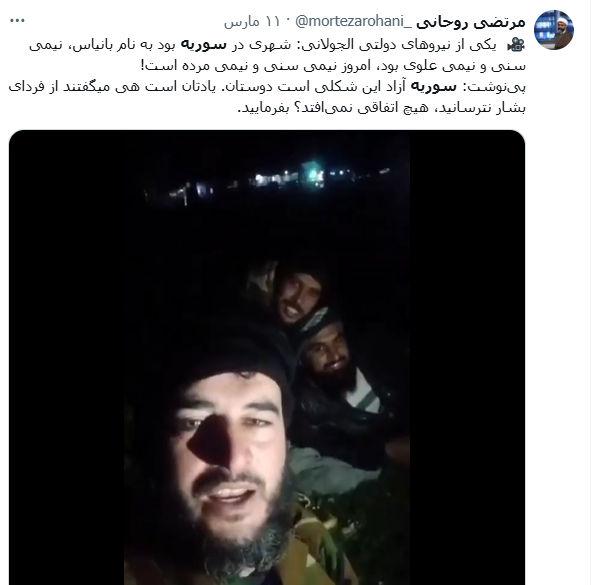
Task: Click the black left margin of the video
Action: click(x=66, y=357)
